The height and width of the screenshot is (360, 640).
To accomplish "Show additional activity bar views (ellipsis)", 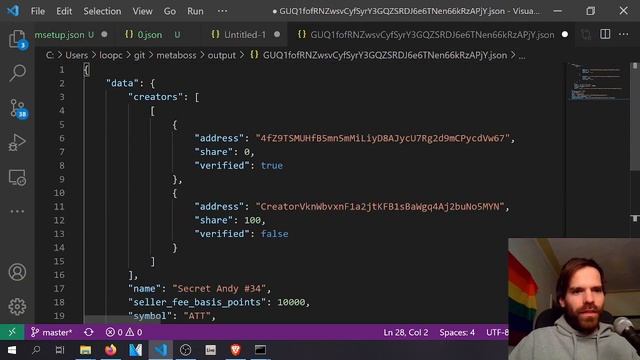I will click(x=17, y=211).
